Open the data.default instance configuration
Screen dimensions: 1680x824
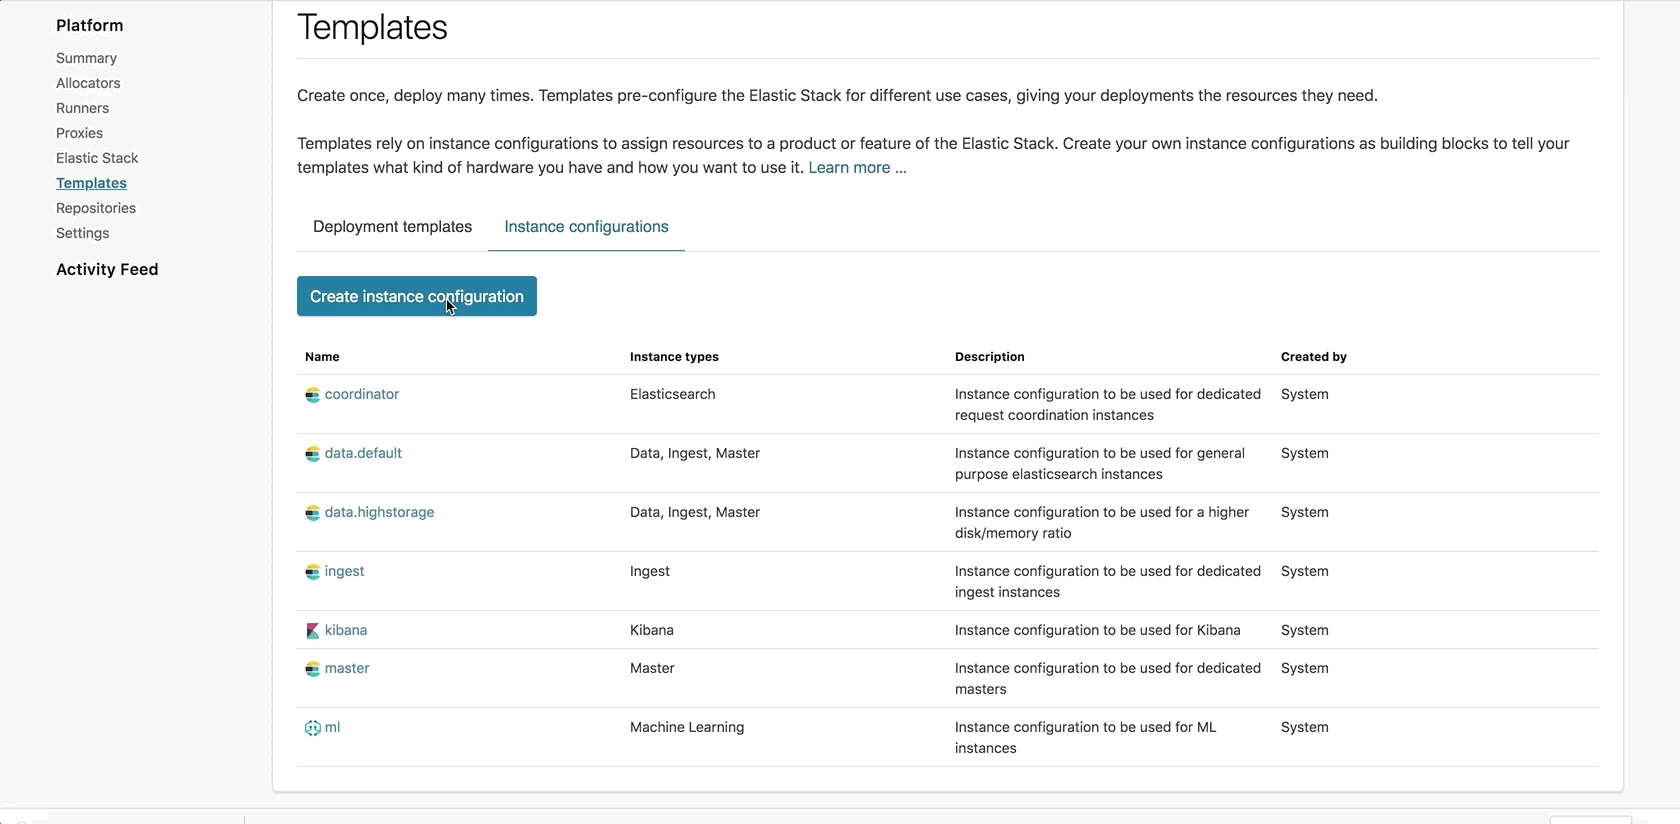point(363,453)
